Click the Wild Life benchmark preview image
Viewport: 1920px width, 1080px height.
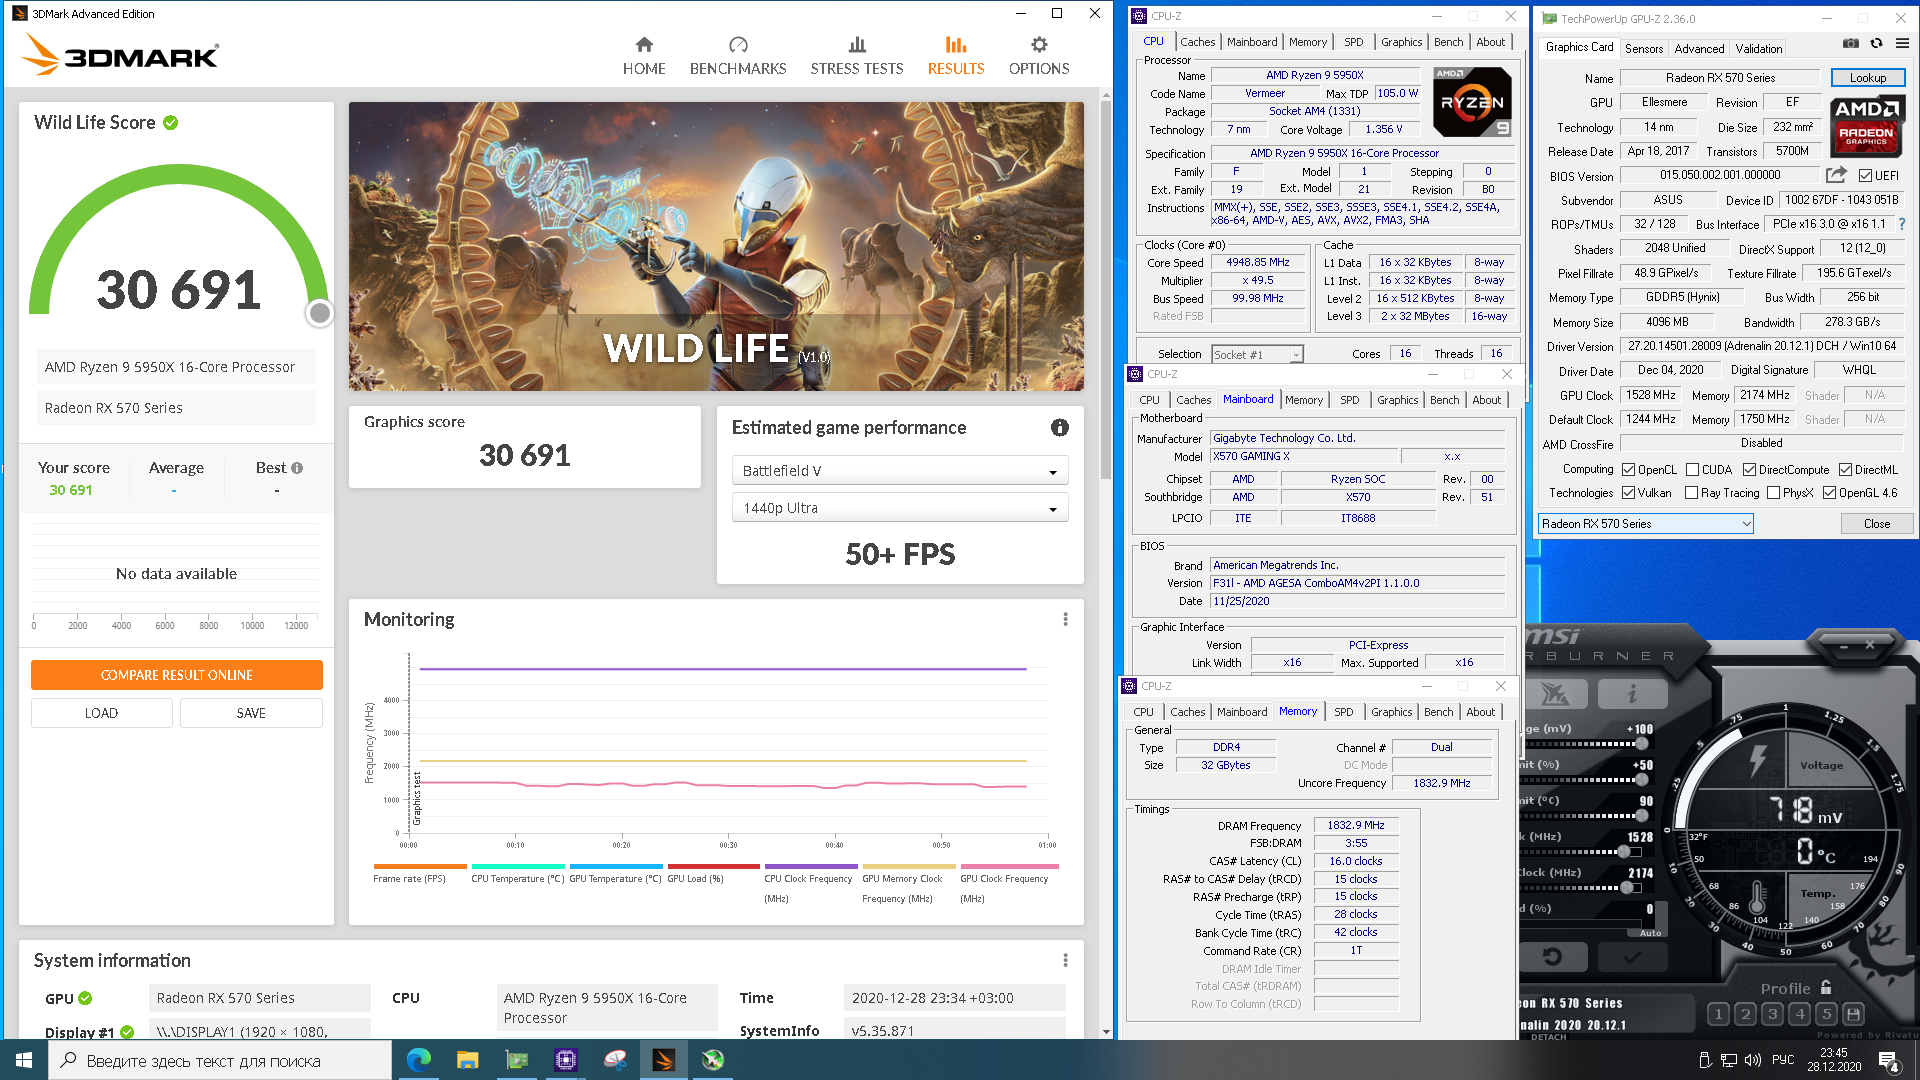tap(716, 246)
